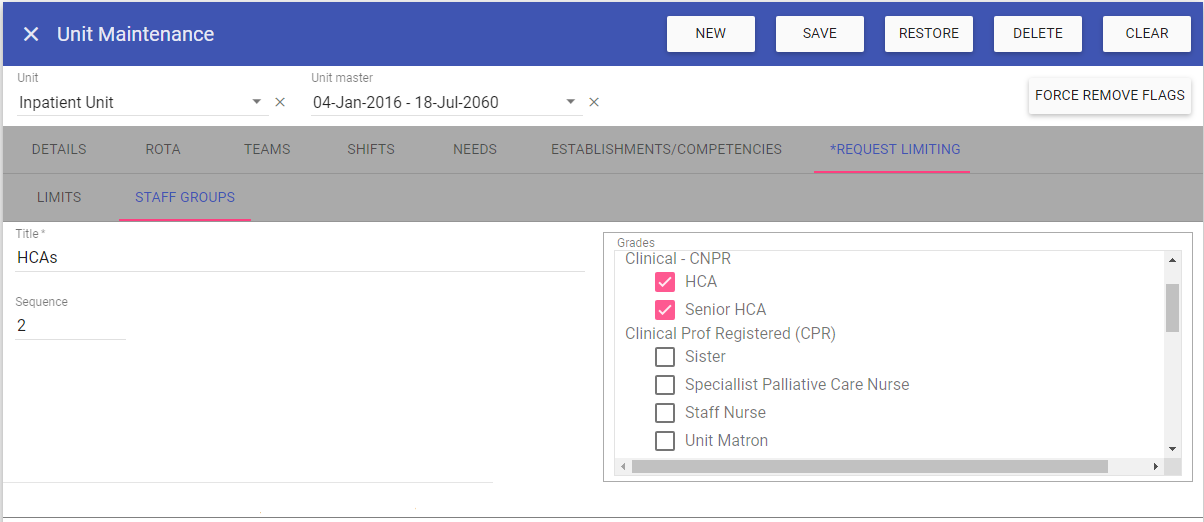This screenshot has height=522, width=1204.
Task: Click the grades vertical scrollbar thumb
Action: coord(1172,306)
